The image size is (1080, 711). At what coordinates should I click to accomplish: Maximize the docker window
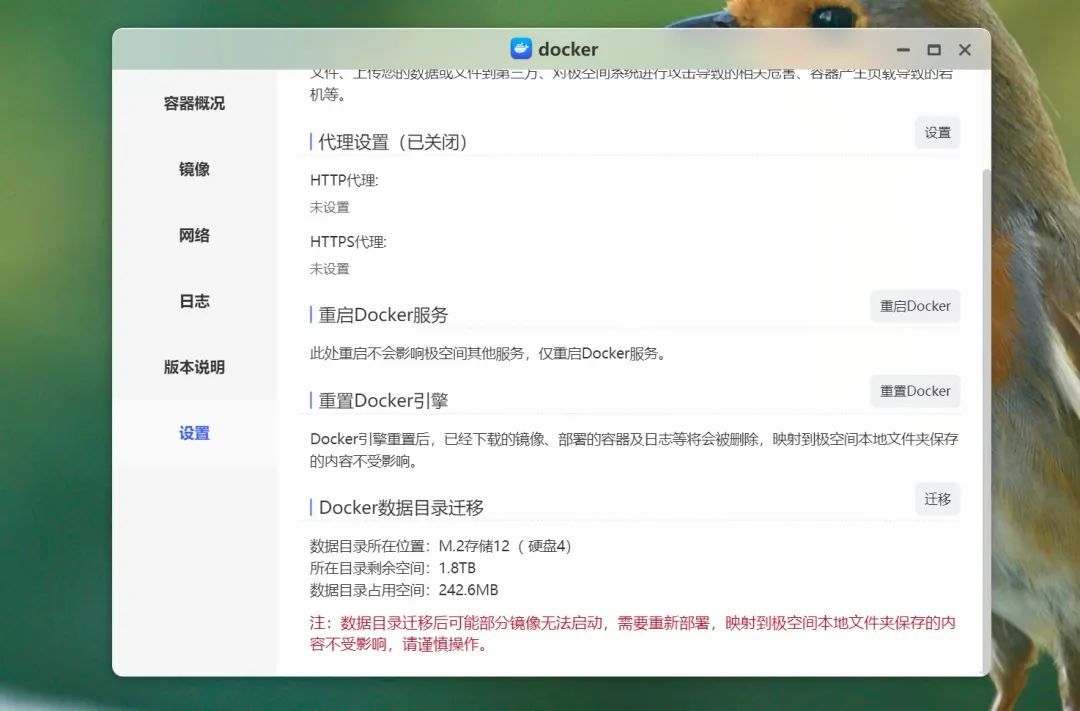point(934,50)
